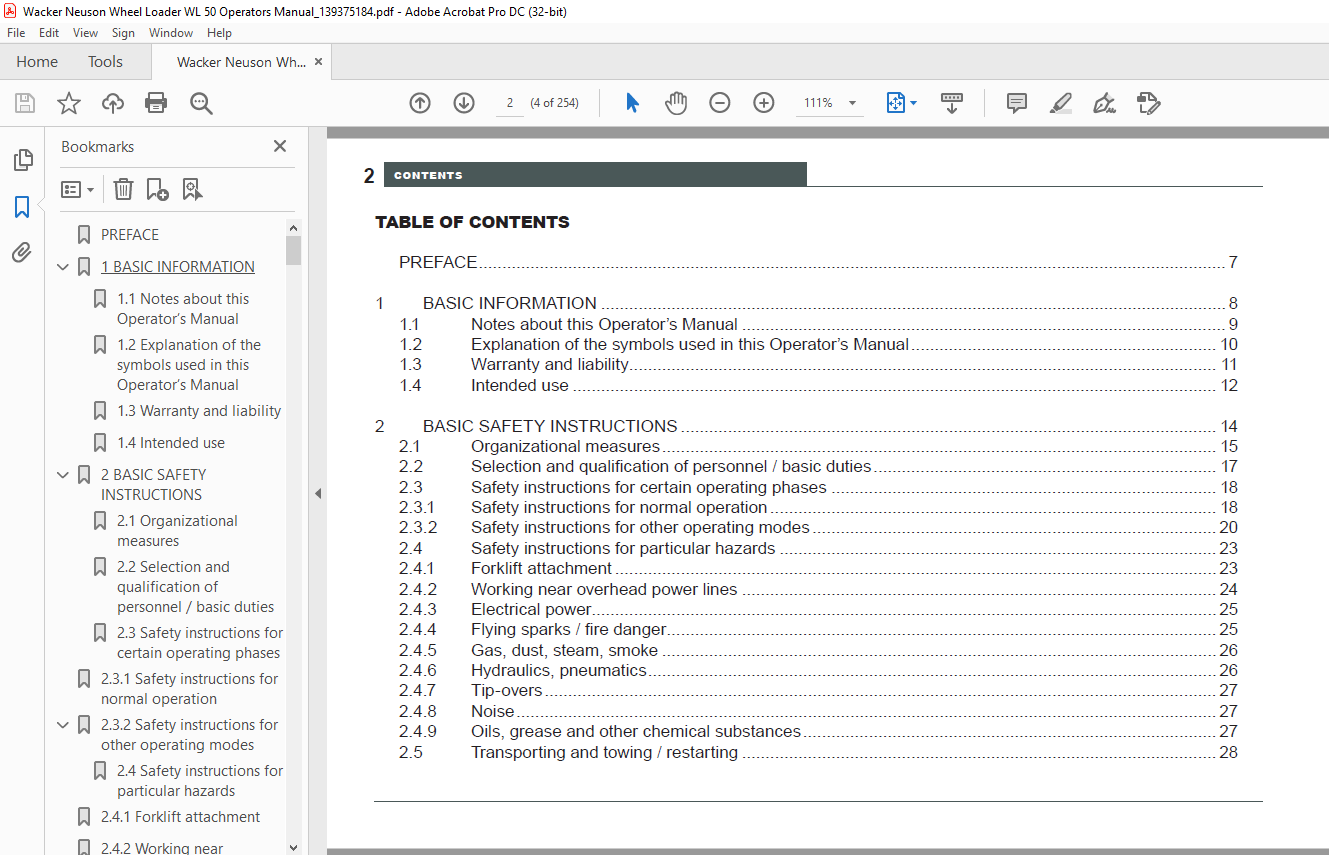Click the scrolling mode keyboard icon
This screenshot has width=1329, height=855.
point(952,103)
